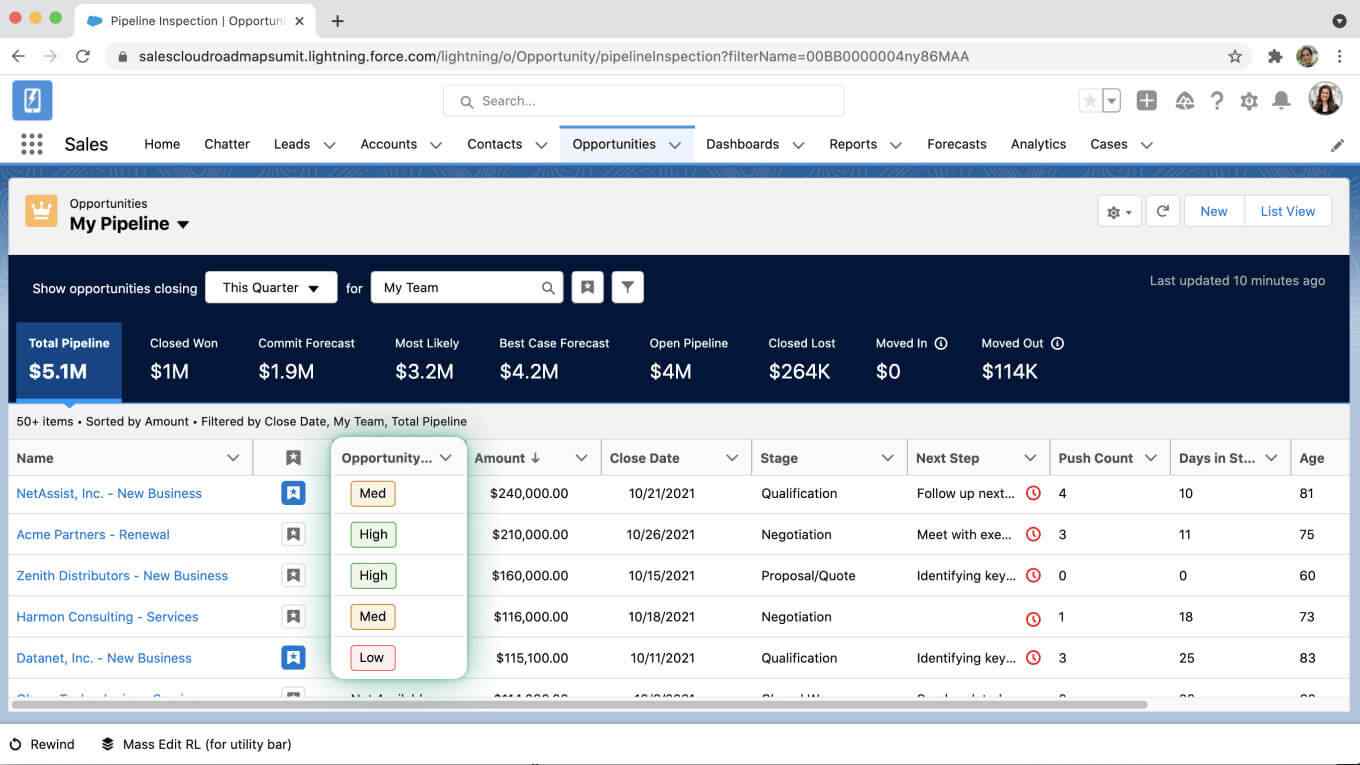
Task: Open the Dashboards tab
Action: tap(742, 144)
